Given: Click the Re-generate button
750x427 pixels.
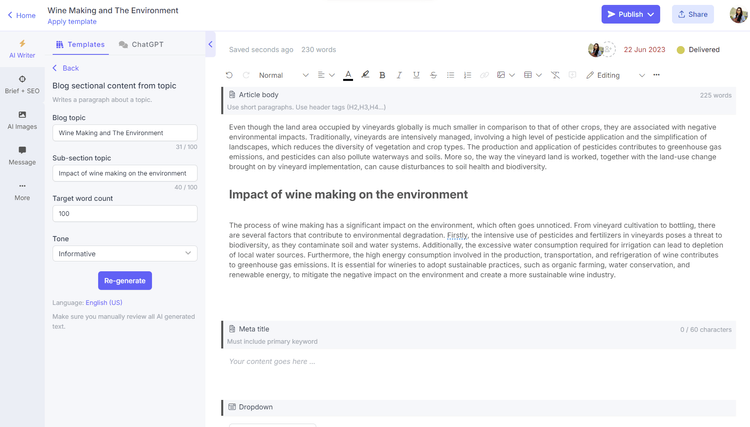Looking at the screenshot, I should click(125, 281).
